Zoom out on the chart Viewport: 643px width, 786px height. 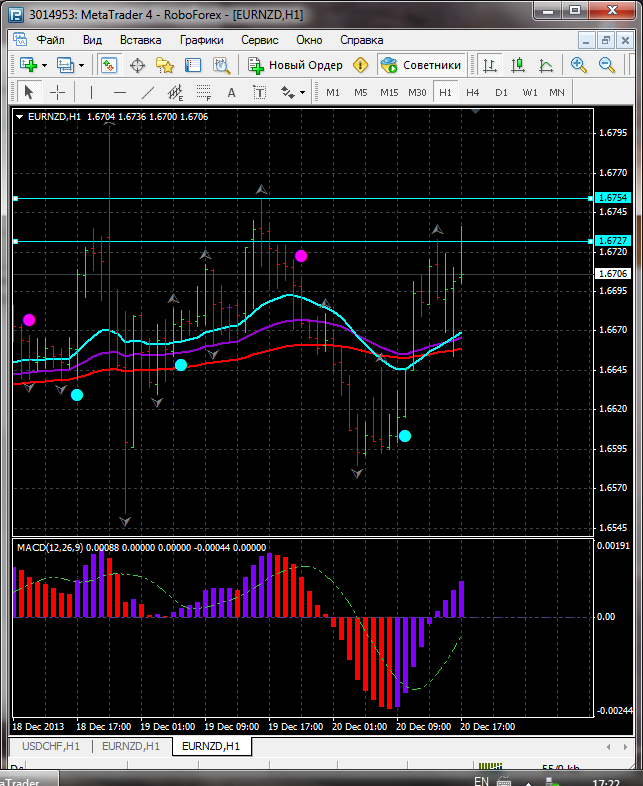tap(607, 65)
